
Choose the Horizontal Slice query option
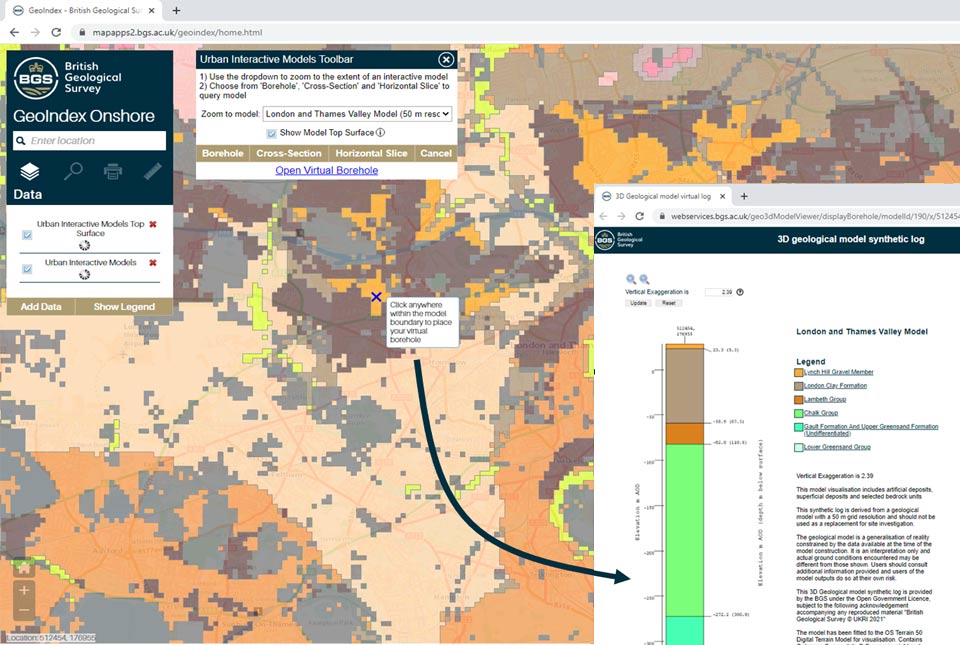(371, 154)
